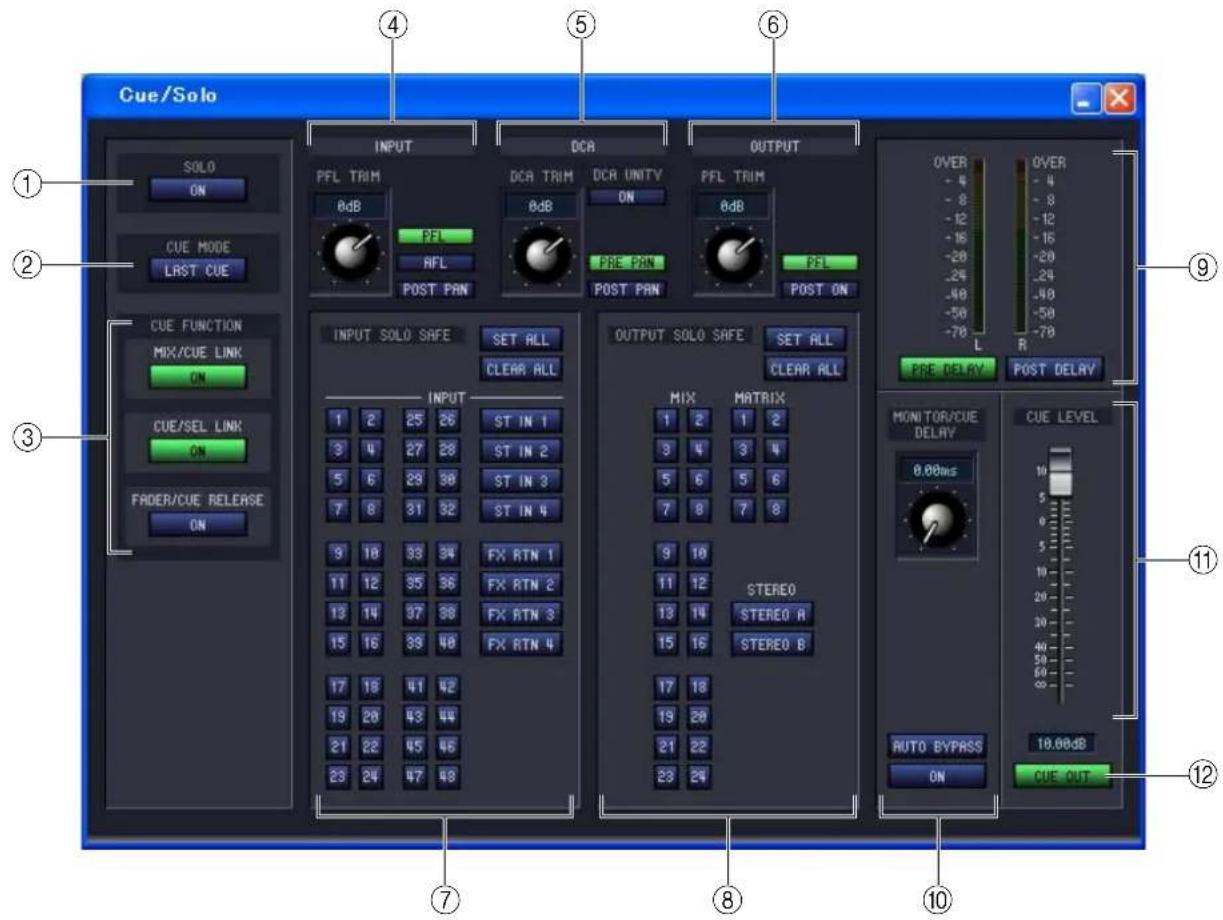
Task: Toggle input channel 48 solo safe
Action: tap(446, 776)
